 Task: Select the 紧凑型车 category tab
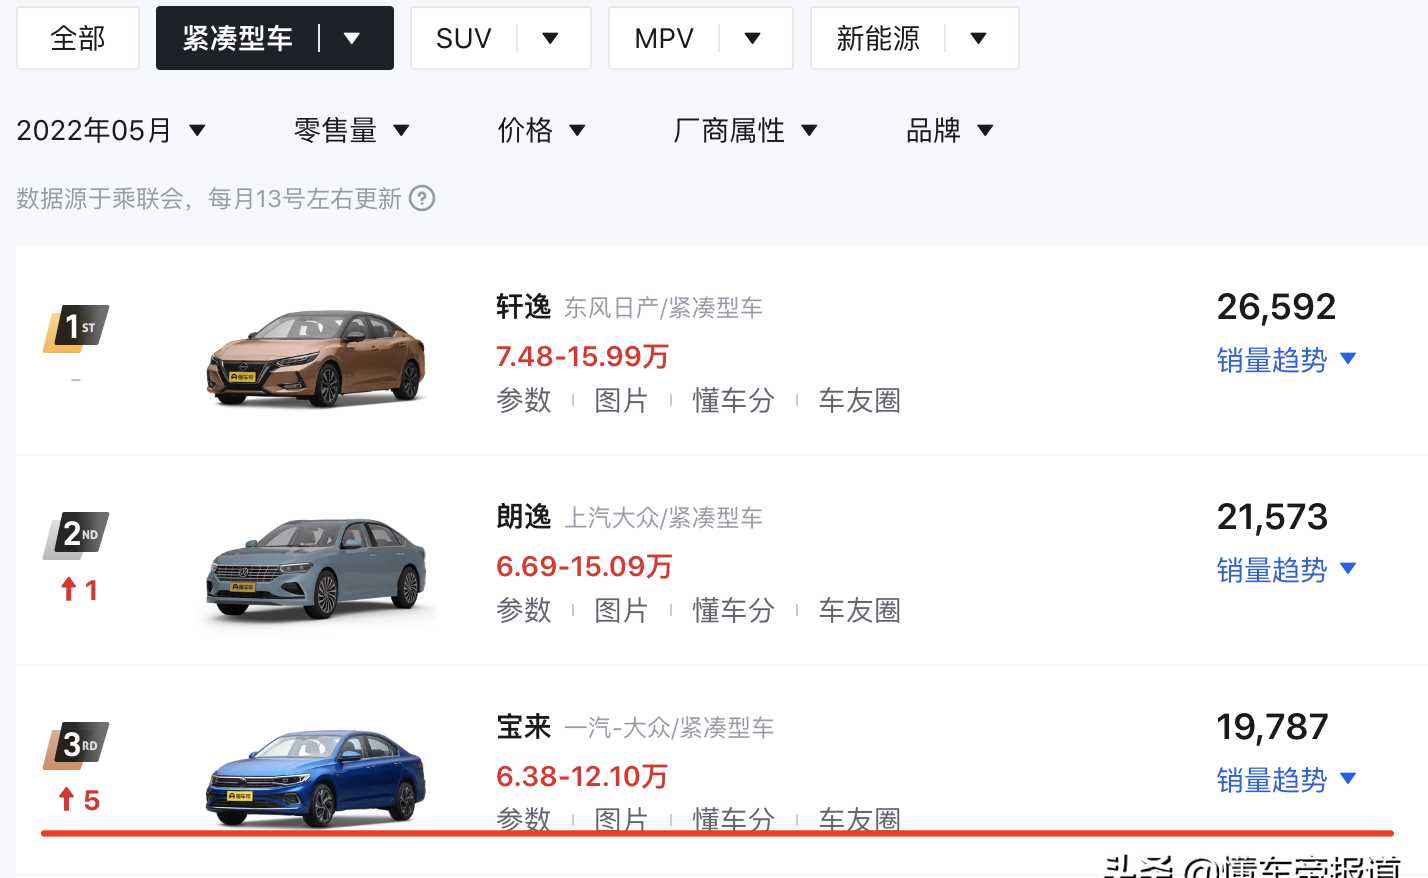pos(238,39)
